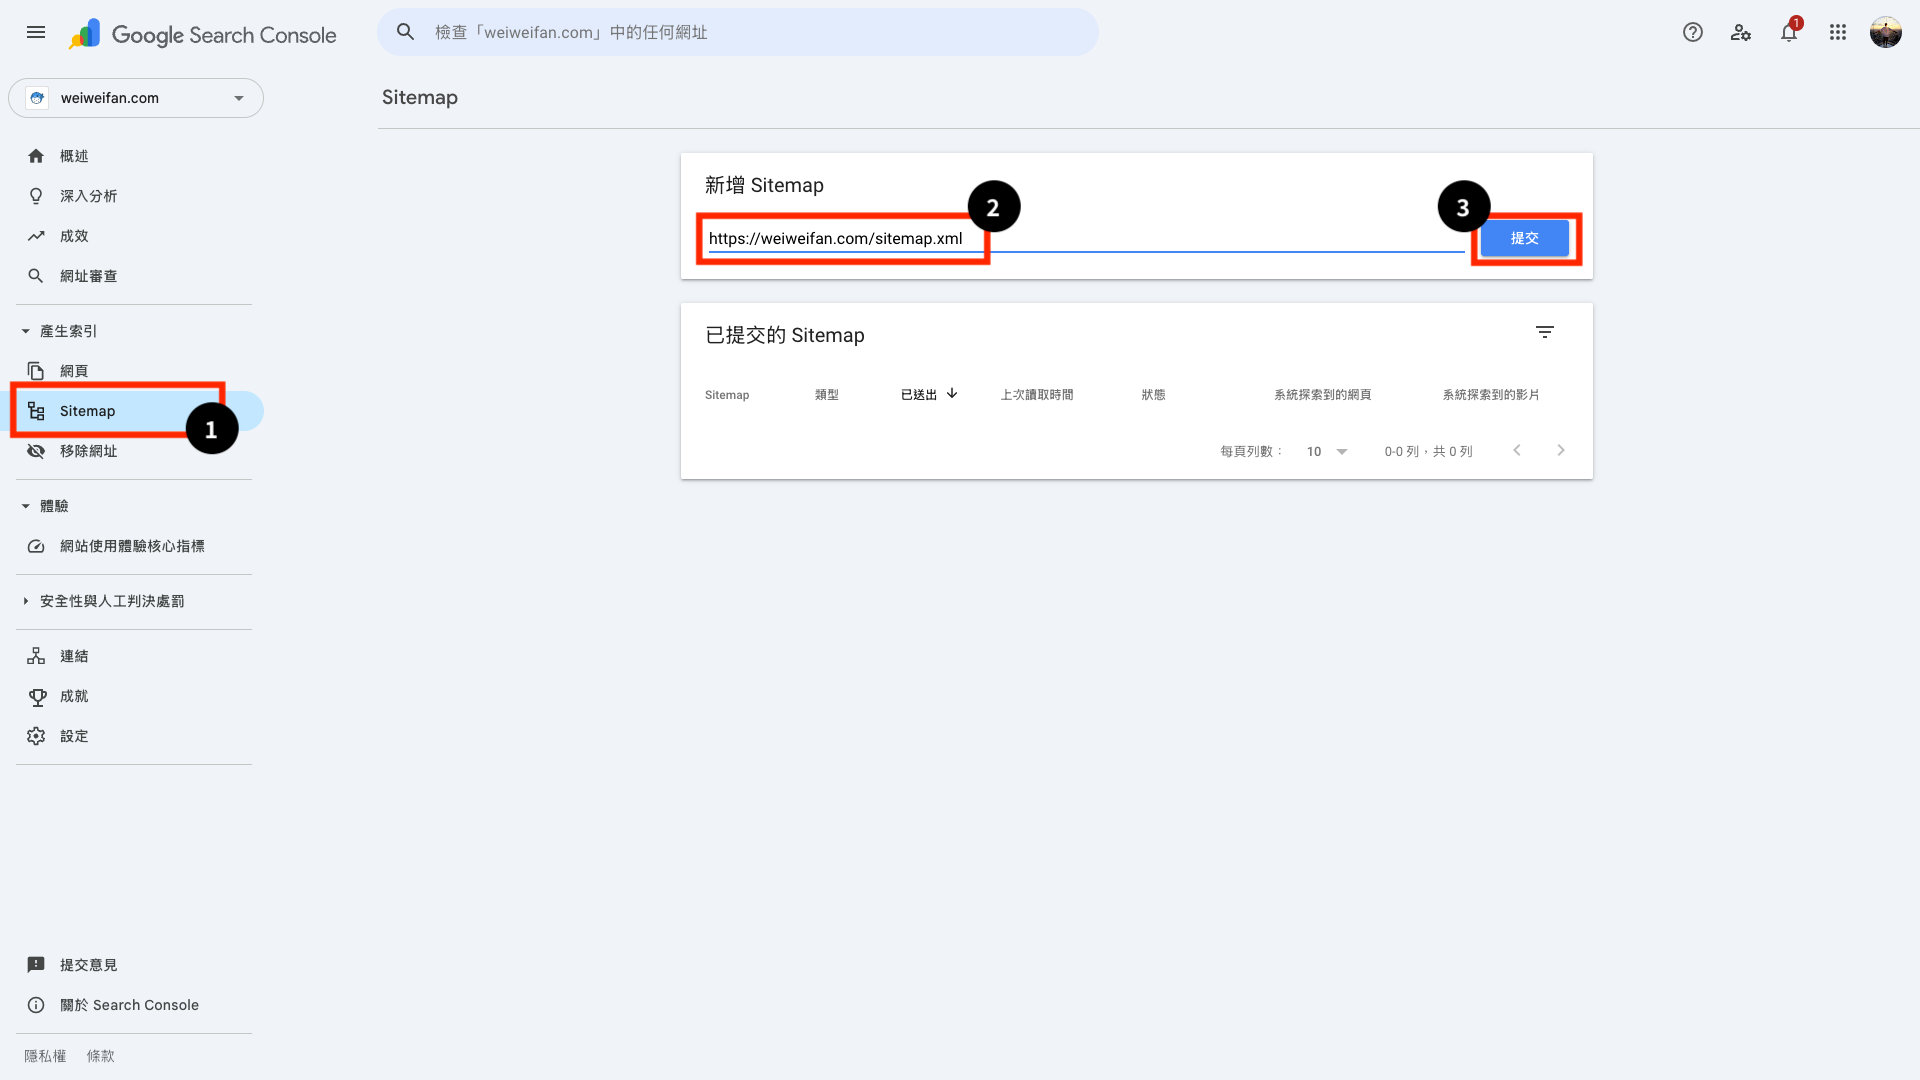Click the blue 提交 submit button

tap(1524, 238)
